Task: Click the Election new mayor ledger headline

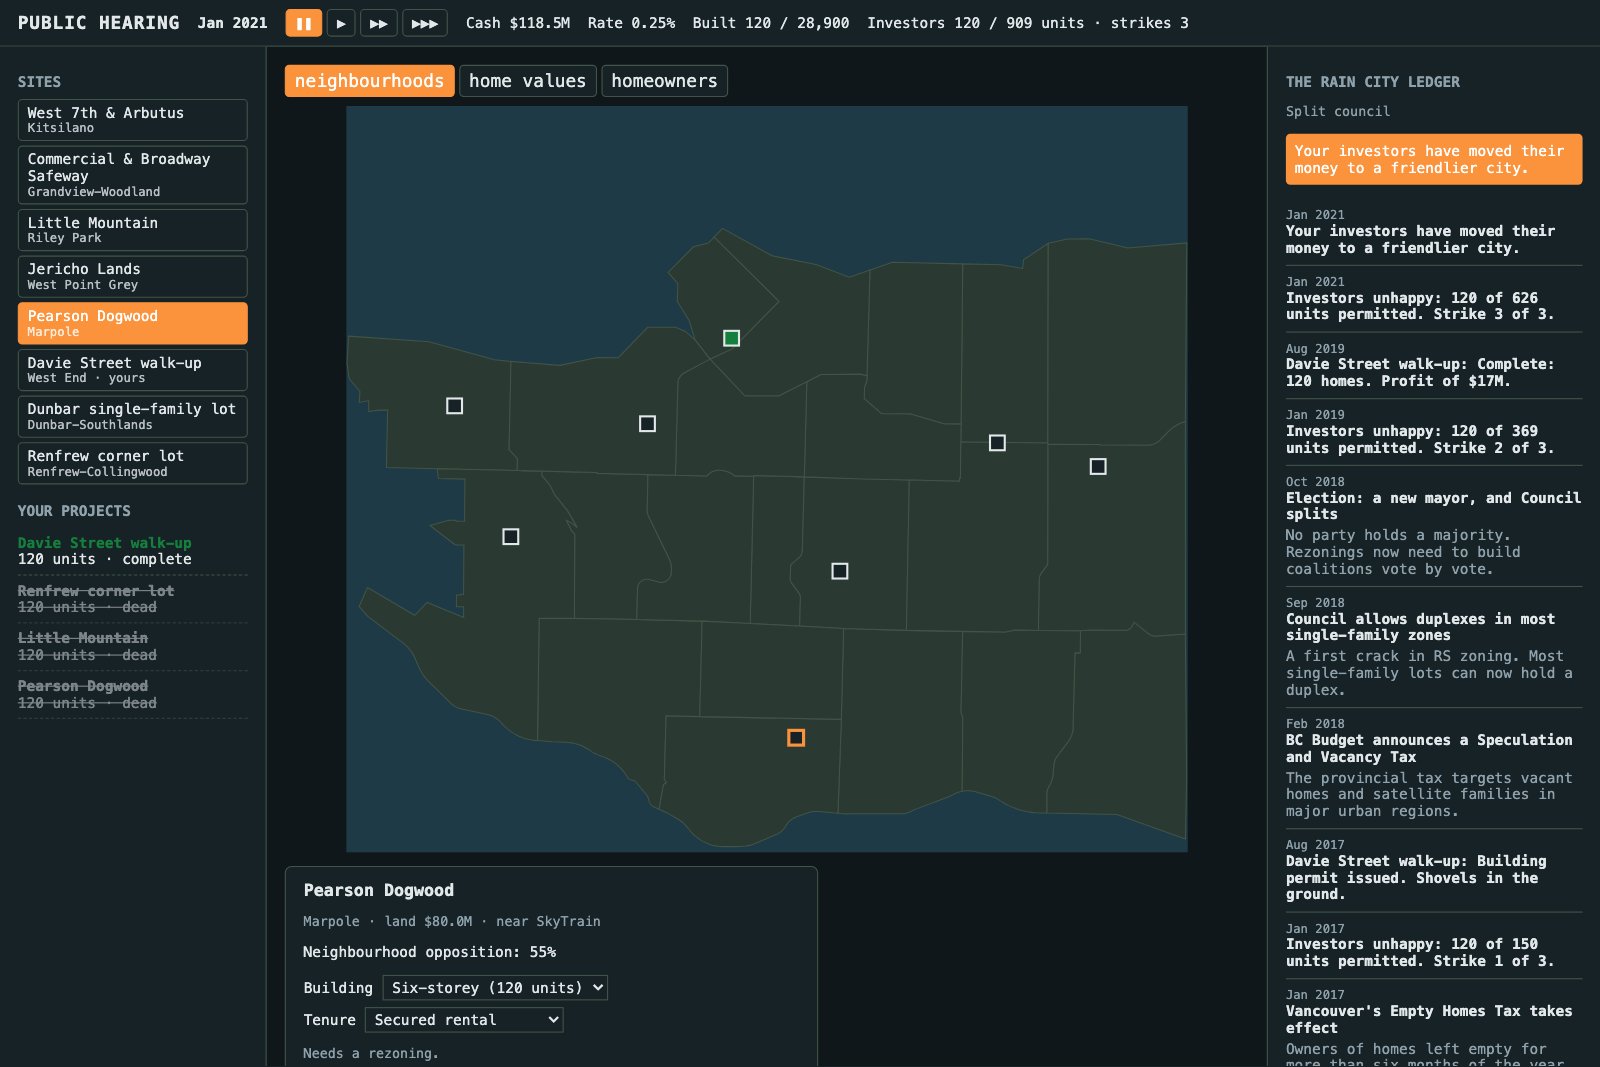Action: click(x=1433, y=506)
